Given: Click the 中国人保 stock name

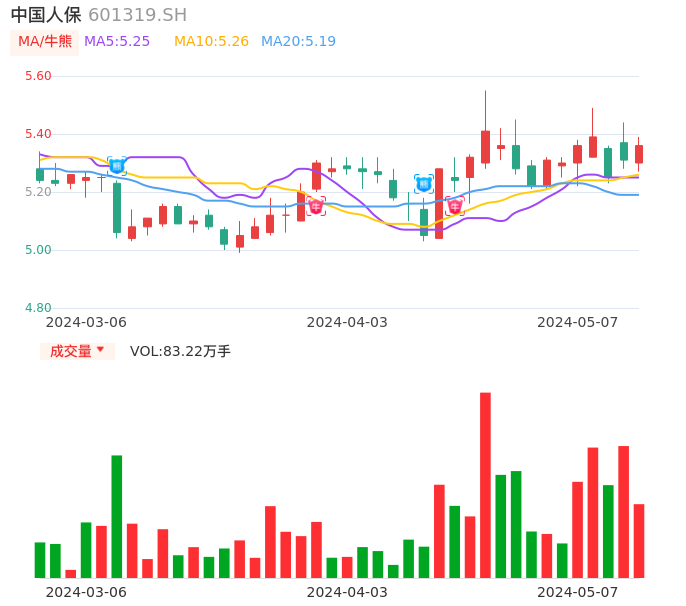Looking at the screenshot, I should [x=46, y=15].
